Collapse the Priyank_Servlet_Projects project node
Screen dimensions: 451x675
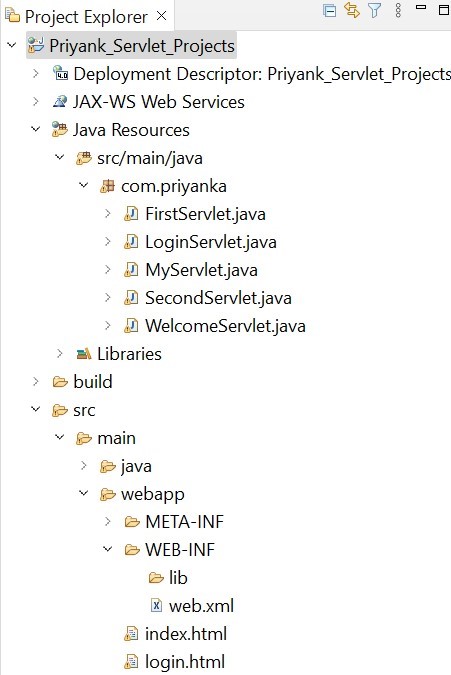pyautogui.click(x=12, y=45)
